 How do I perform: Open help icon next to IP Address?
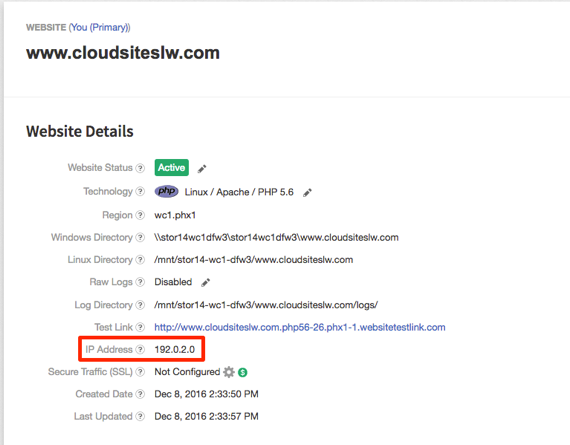(x=140, y=349)
